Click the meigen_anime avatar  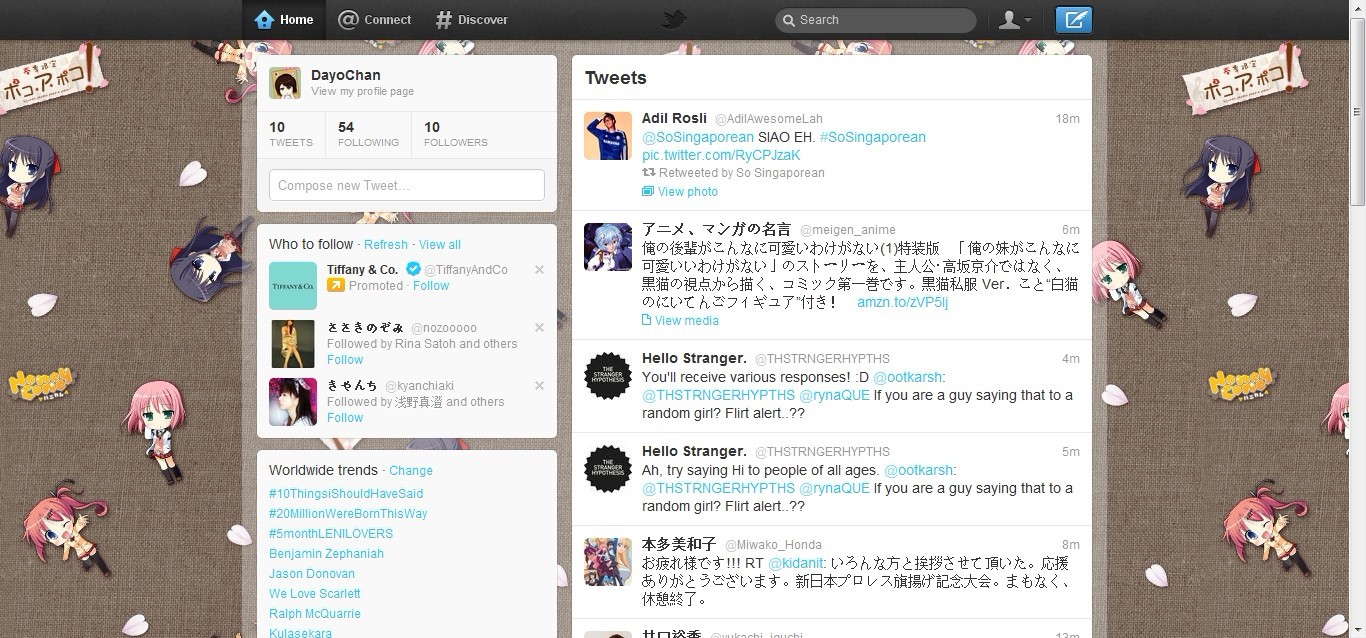pyautogui.click(x=608, y=247)
